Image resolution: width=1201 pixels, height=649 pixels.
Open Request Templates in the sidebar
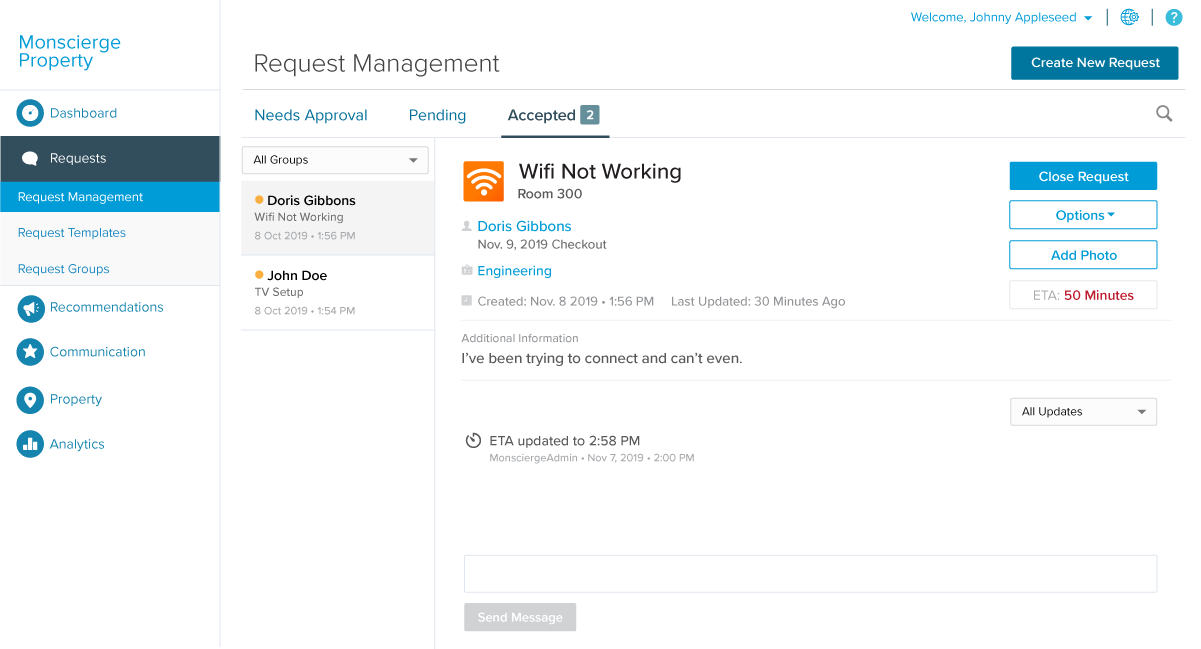click(72, 233)
